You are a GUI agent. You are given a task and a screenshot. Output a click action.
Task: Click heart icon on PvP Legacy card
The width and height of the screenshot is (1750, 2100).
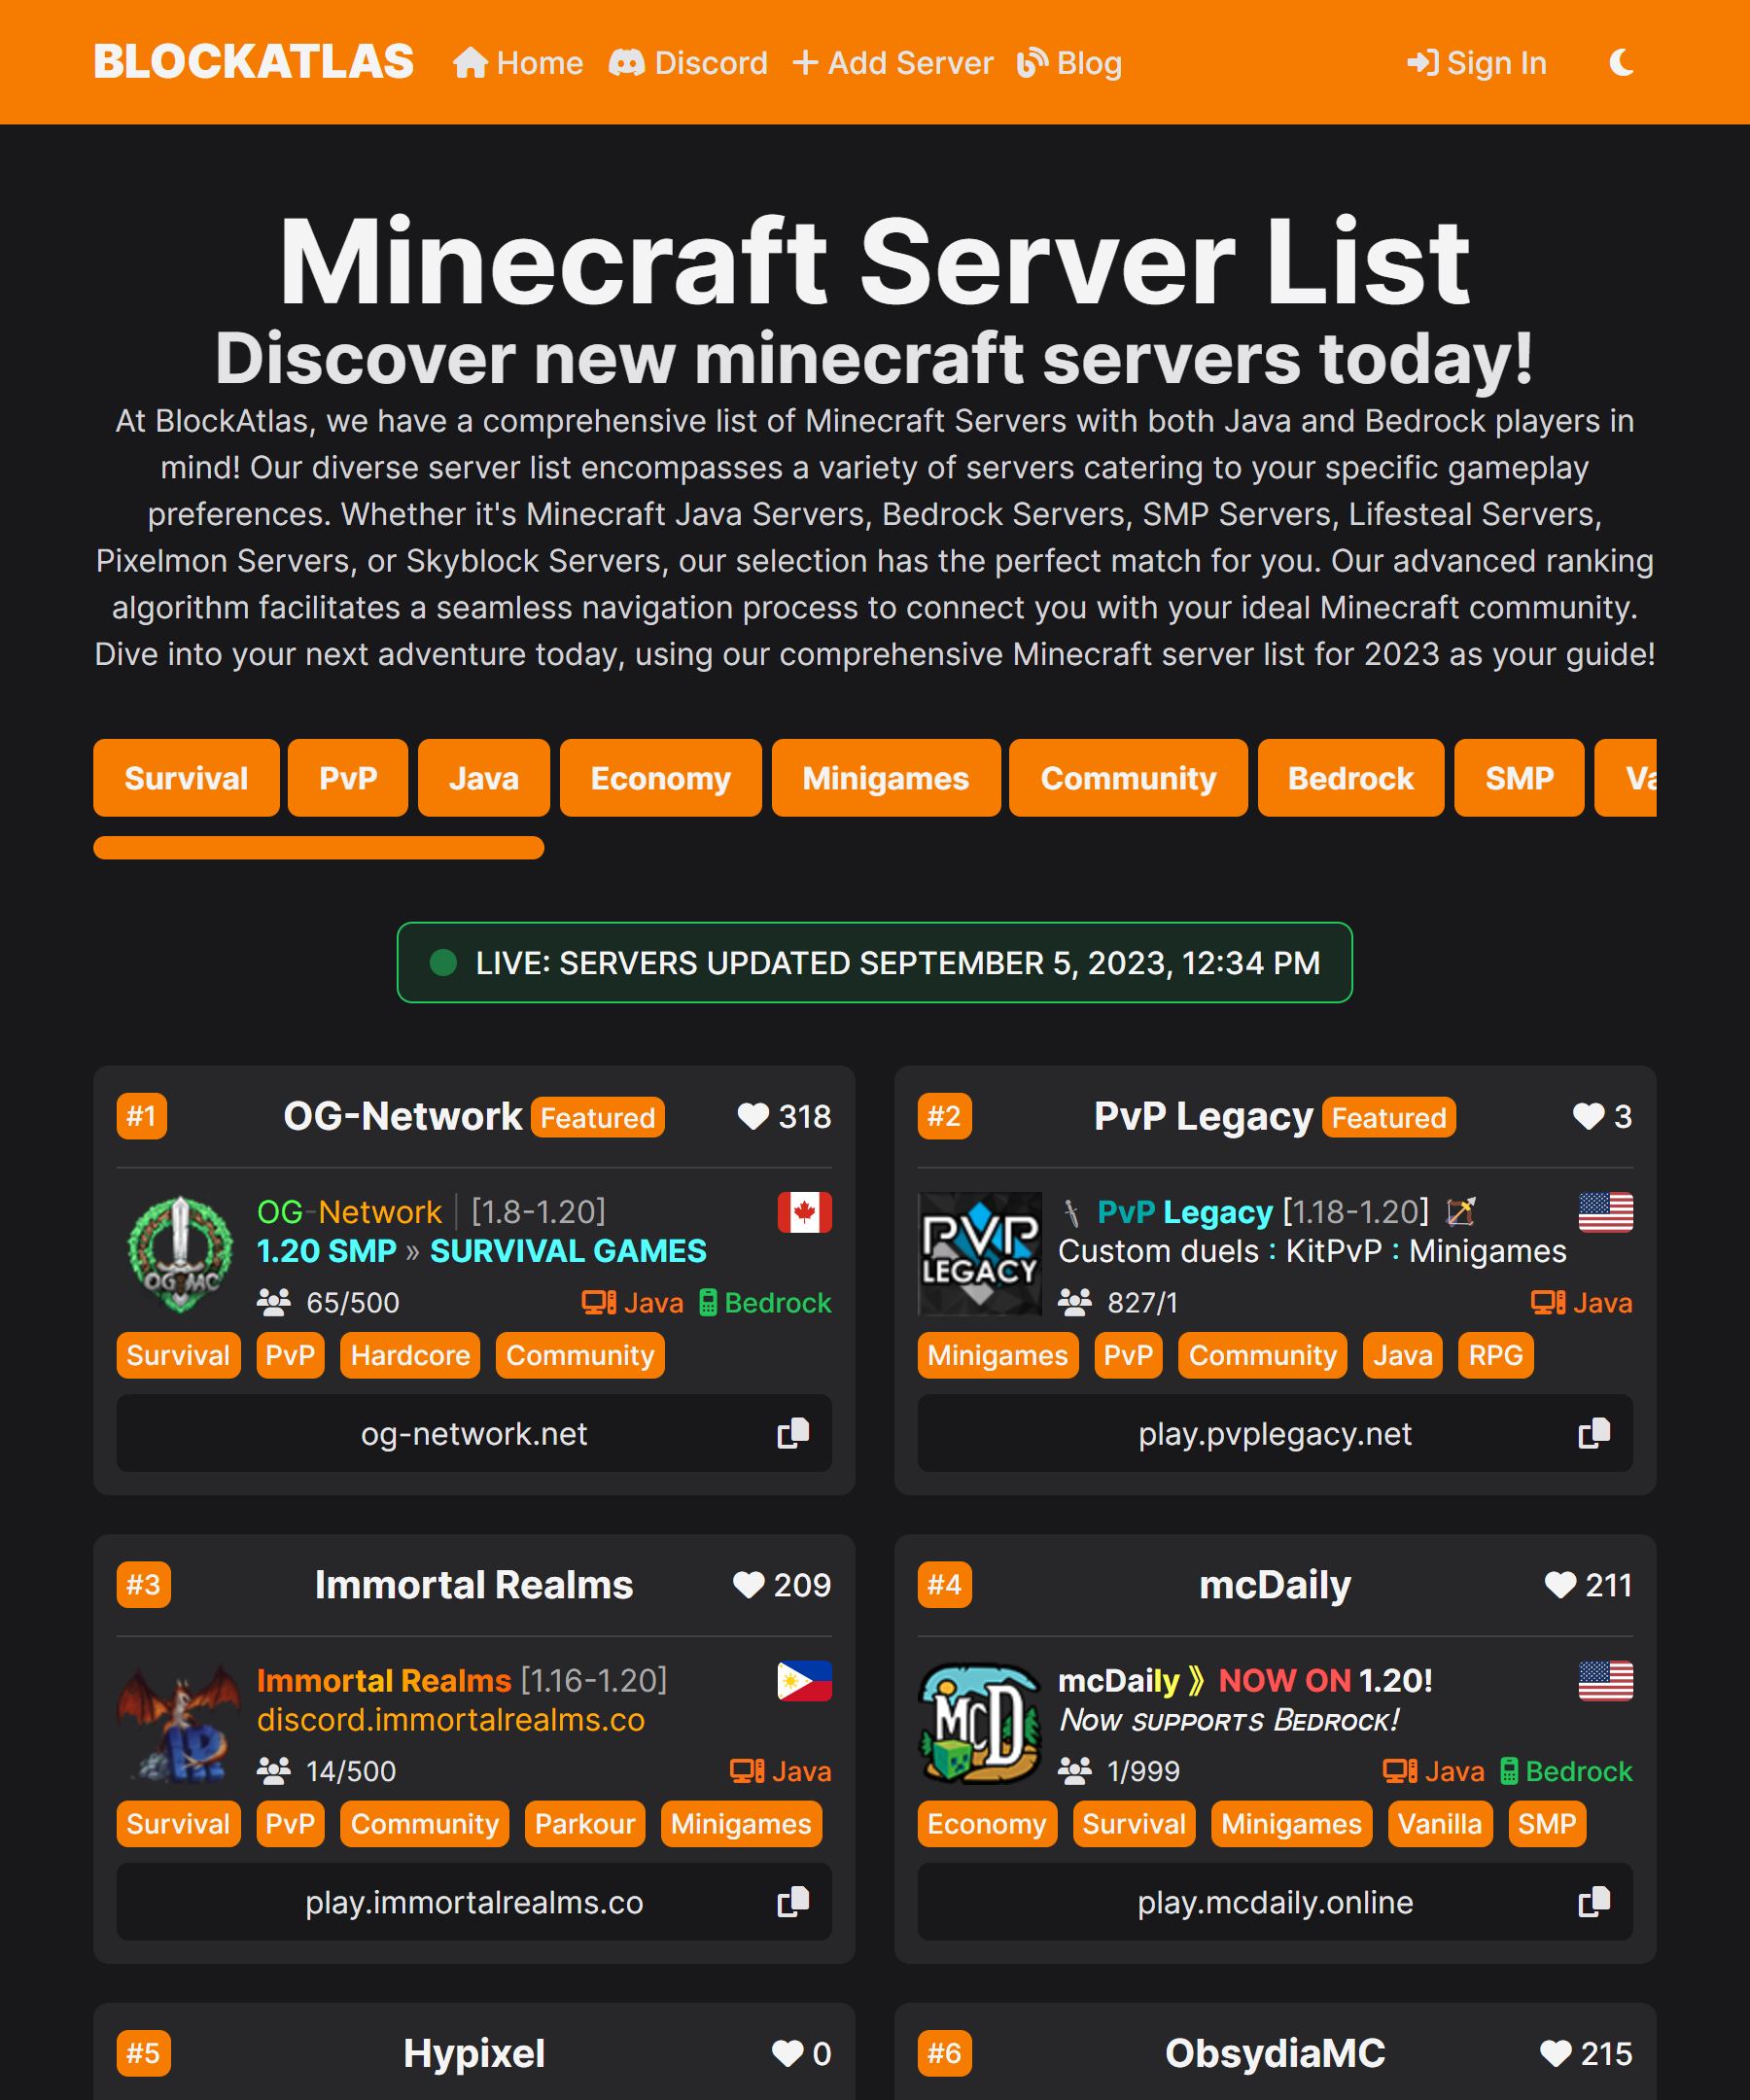click(x=1588, y=1116)
